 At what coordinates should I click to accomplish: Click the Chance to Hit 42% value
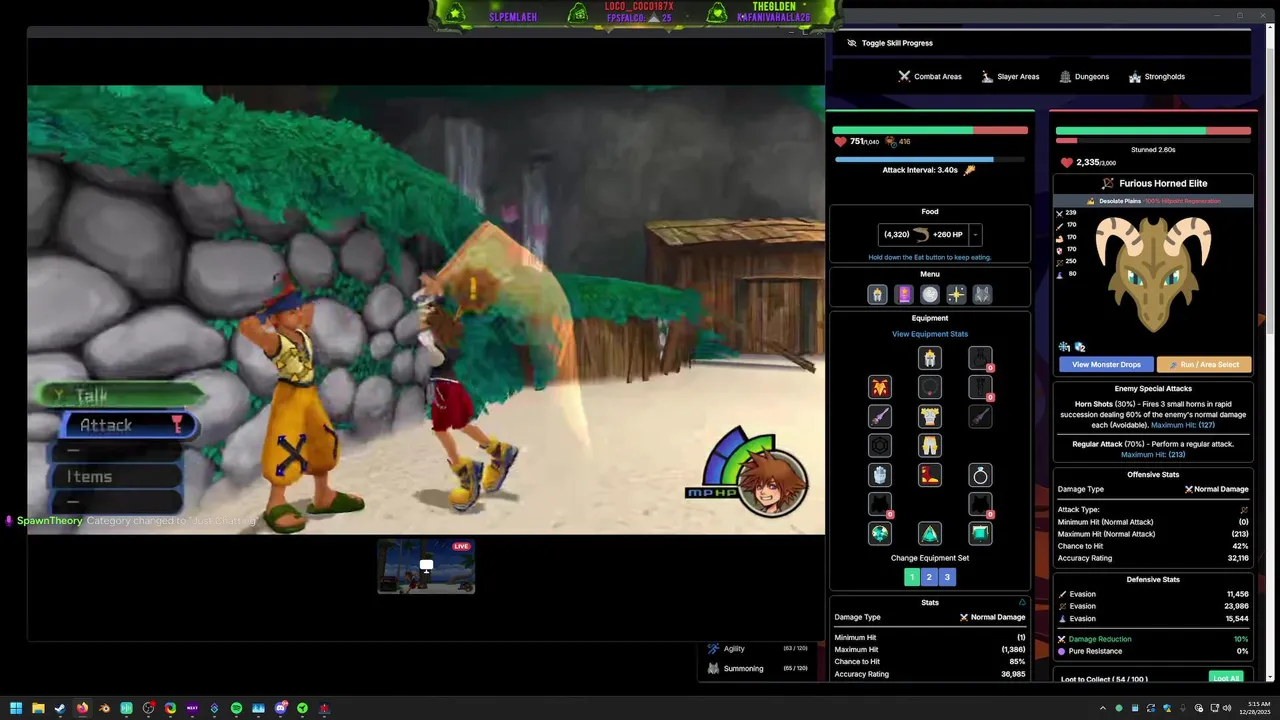(x=1241, y=546)
